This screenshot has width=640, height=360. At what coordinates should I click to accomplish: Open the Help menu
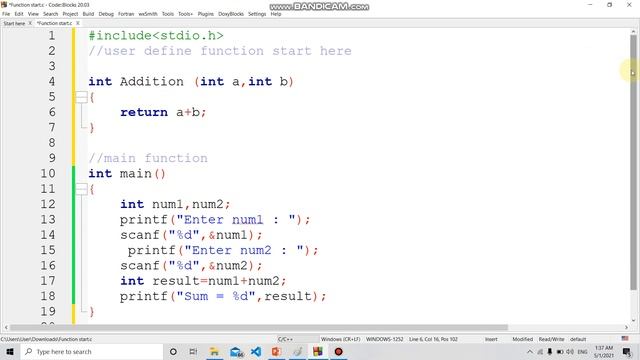(x=276, y=14)
